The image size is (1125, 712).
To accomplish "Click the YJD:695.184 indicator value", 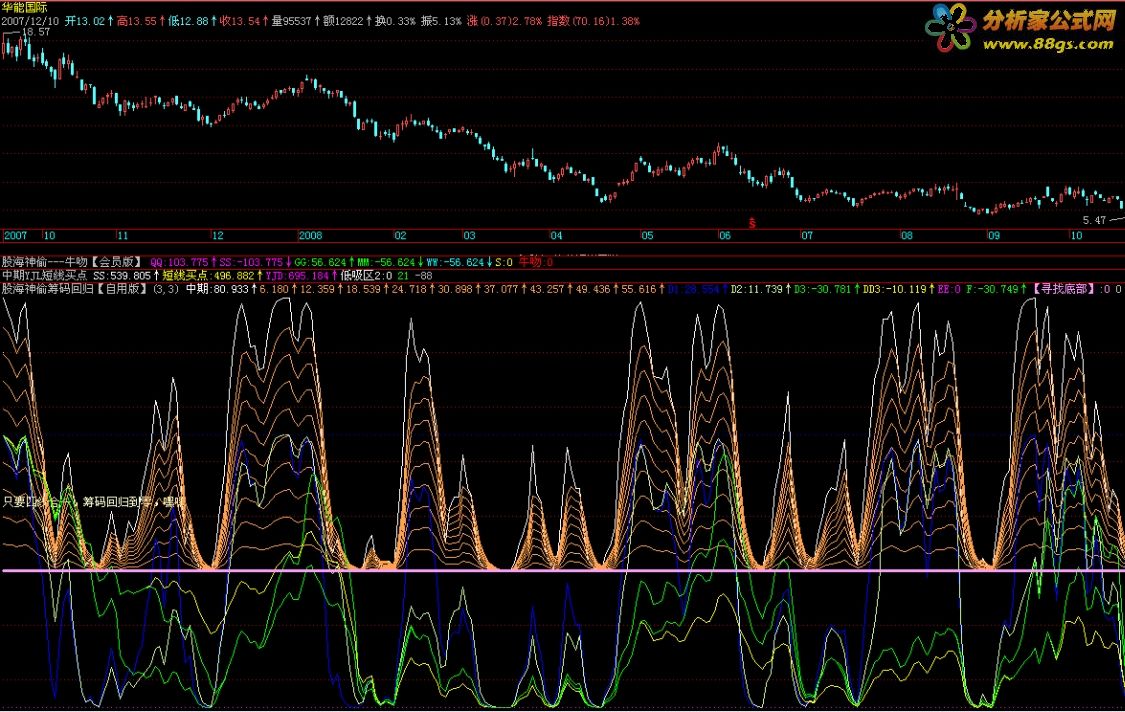I will tap(297, 276).
